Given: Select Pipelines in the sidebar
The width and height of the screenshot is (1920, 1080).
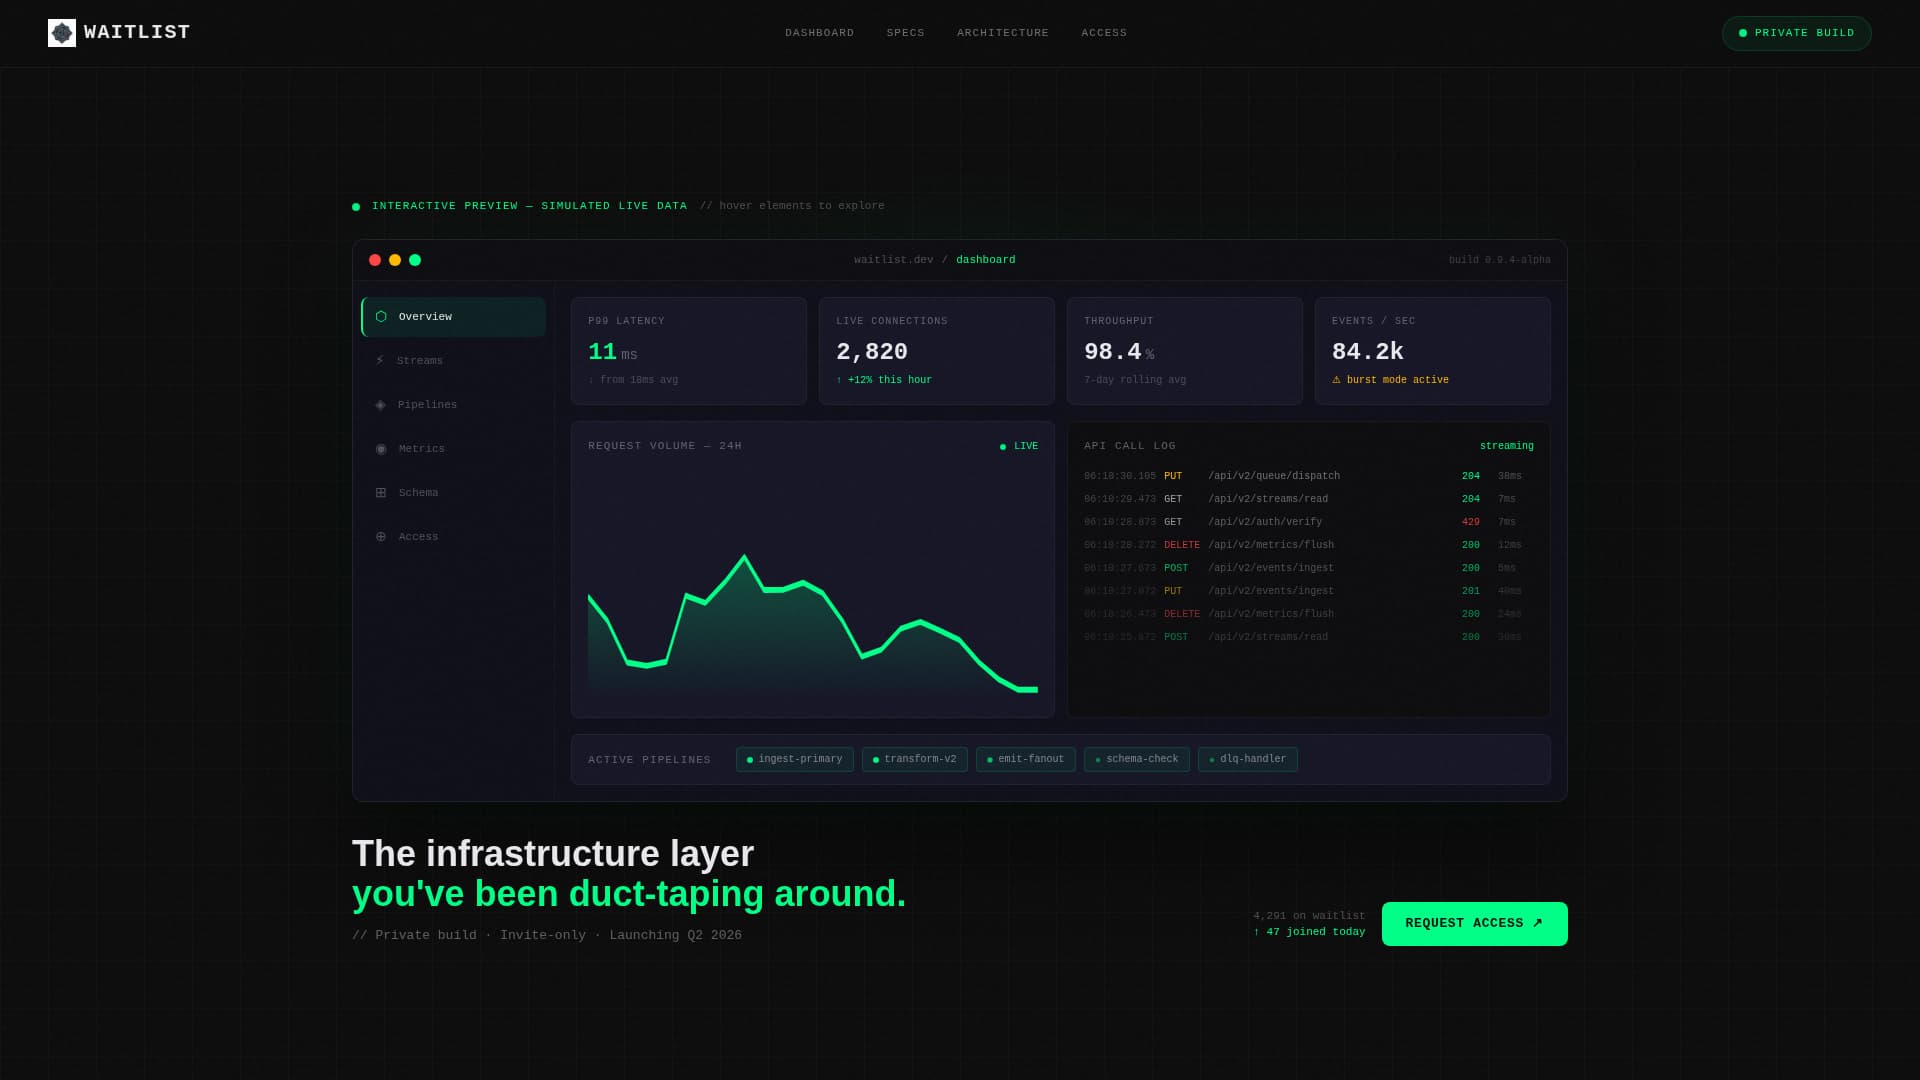Looking at the screenshot, I should coord(453,405).
